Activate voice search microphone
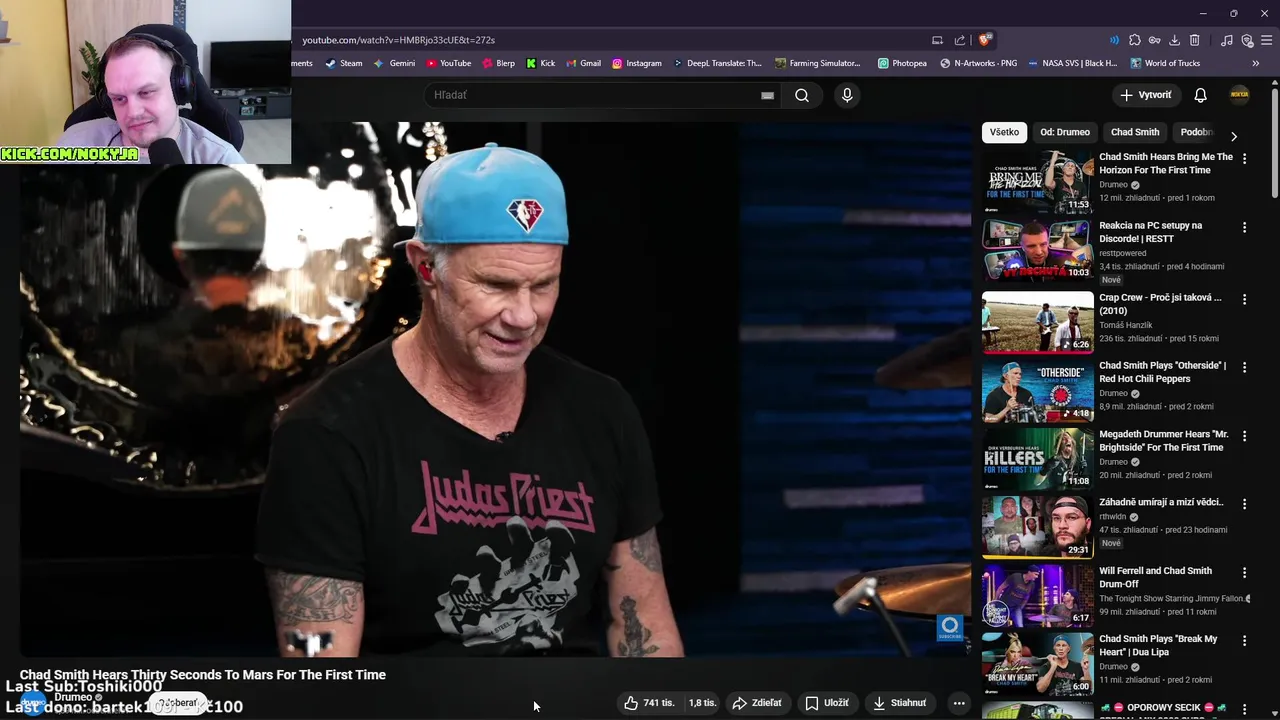This screenshot has width=1280, height=720. [x=847, y=95]
